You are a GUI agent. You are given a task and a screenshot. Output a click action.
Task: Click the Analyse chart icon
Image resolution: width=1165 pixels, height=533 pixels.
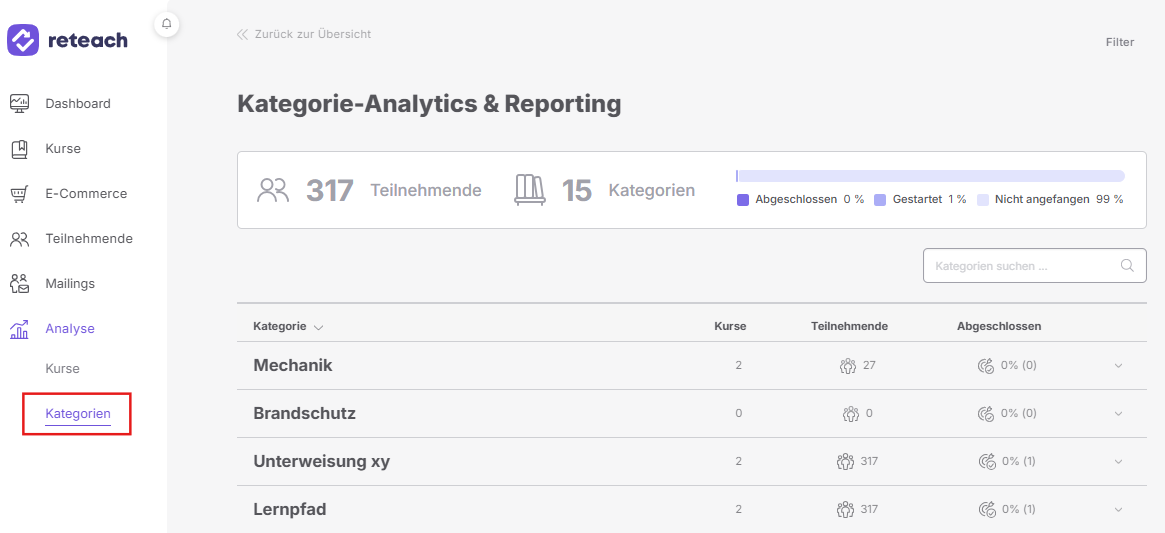pyautogui.click(x=19, y=329)
